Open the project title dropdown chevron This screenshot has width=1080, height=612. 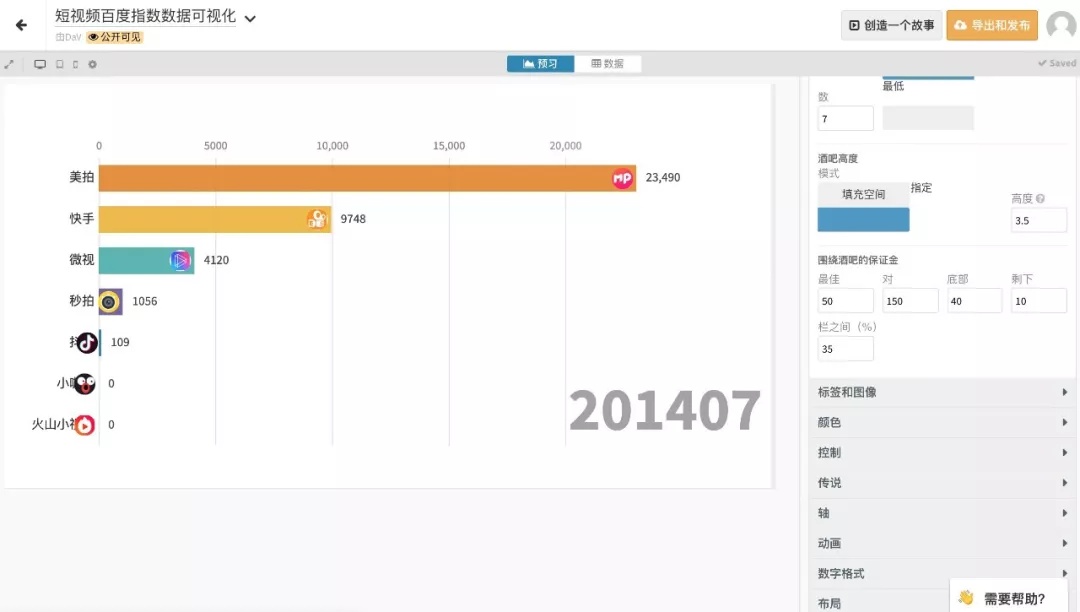coord(250,19)
